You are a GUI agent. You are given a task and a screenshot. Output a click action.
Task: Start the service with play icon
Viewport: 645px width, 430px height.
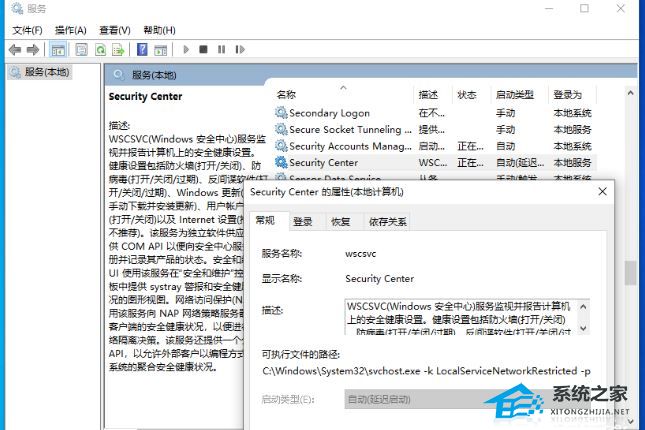[186, 50]
